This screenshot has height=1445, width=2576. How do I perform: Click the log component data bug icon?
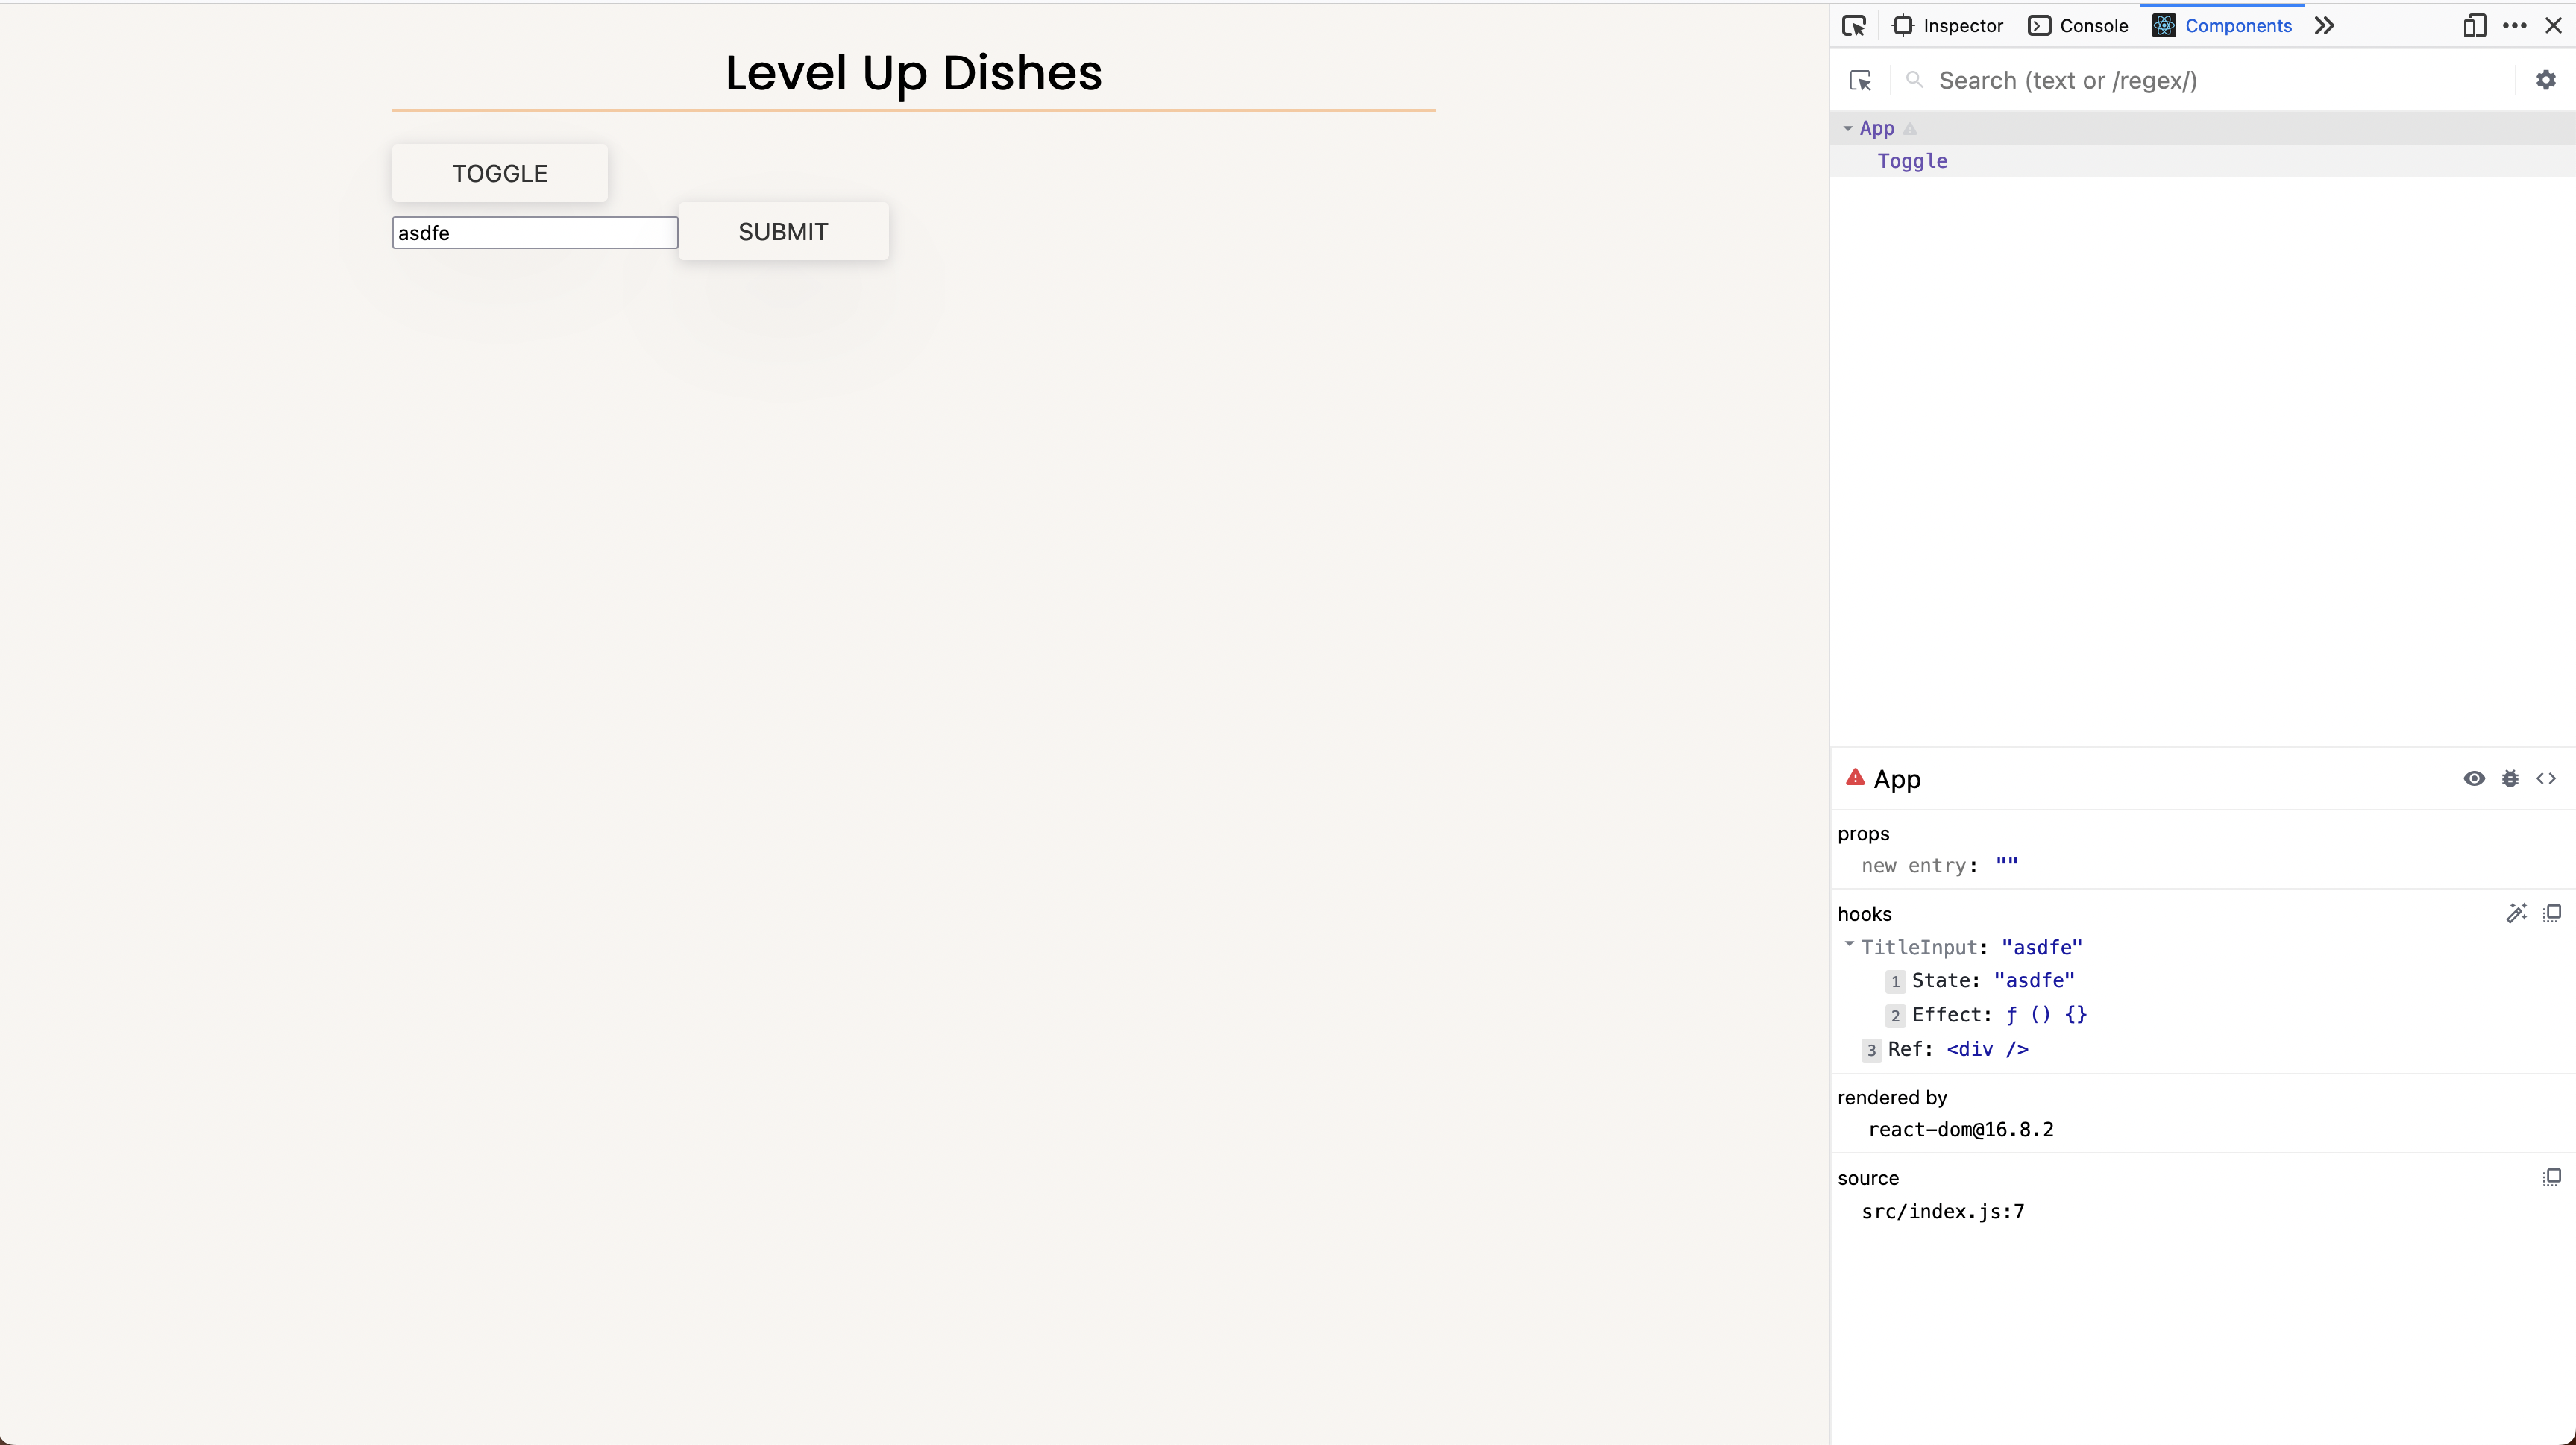pyautogui.click(x=2510, y=778)
